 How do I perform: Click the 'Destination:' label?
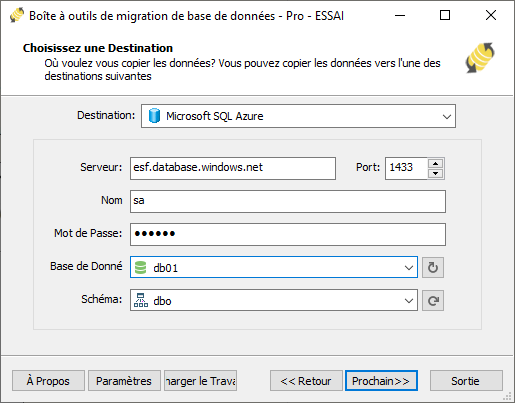pos(106,115)
